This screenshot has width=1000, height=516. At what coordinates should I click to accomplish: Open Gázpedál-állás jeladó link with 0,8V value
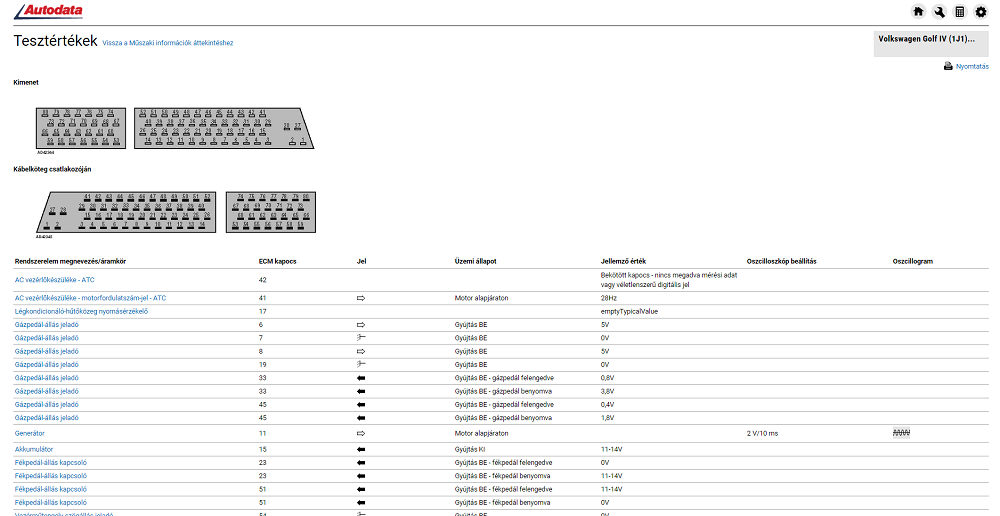coord(47,378)
